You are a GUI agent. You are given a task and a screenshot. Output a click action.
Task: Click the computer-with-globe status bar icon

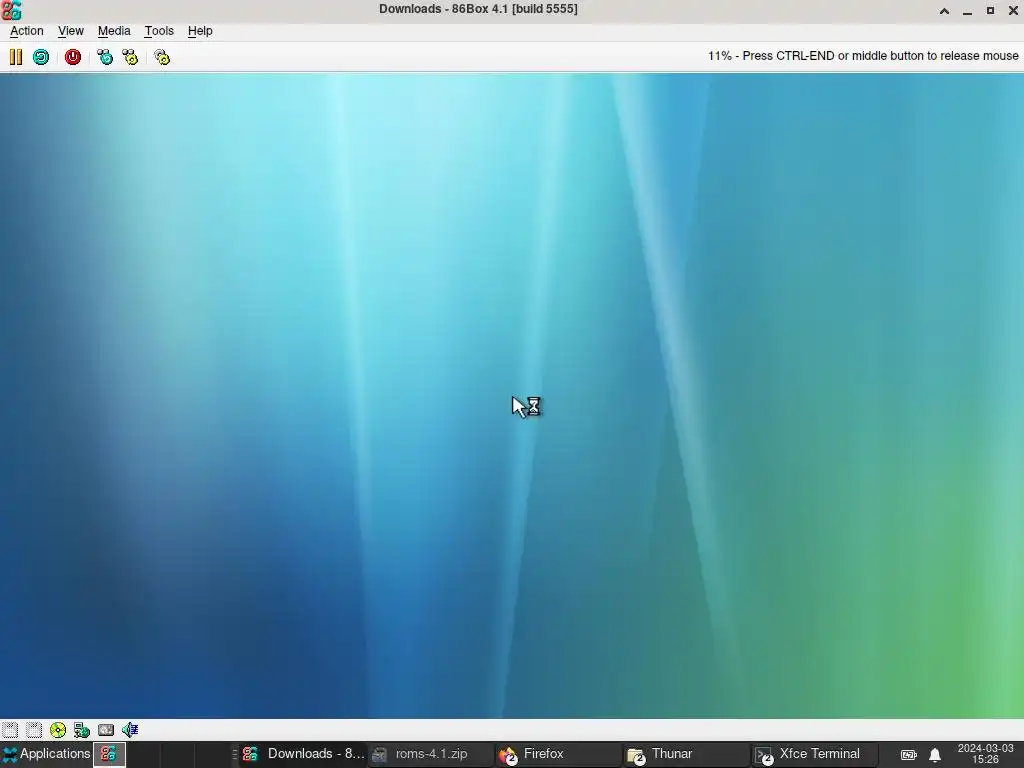coord(82,729)
